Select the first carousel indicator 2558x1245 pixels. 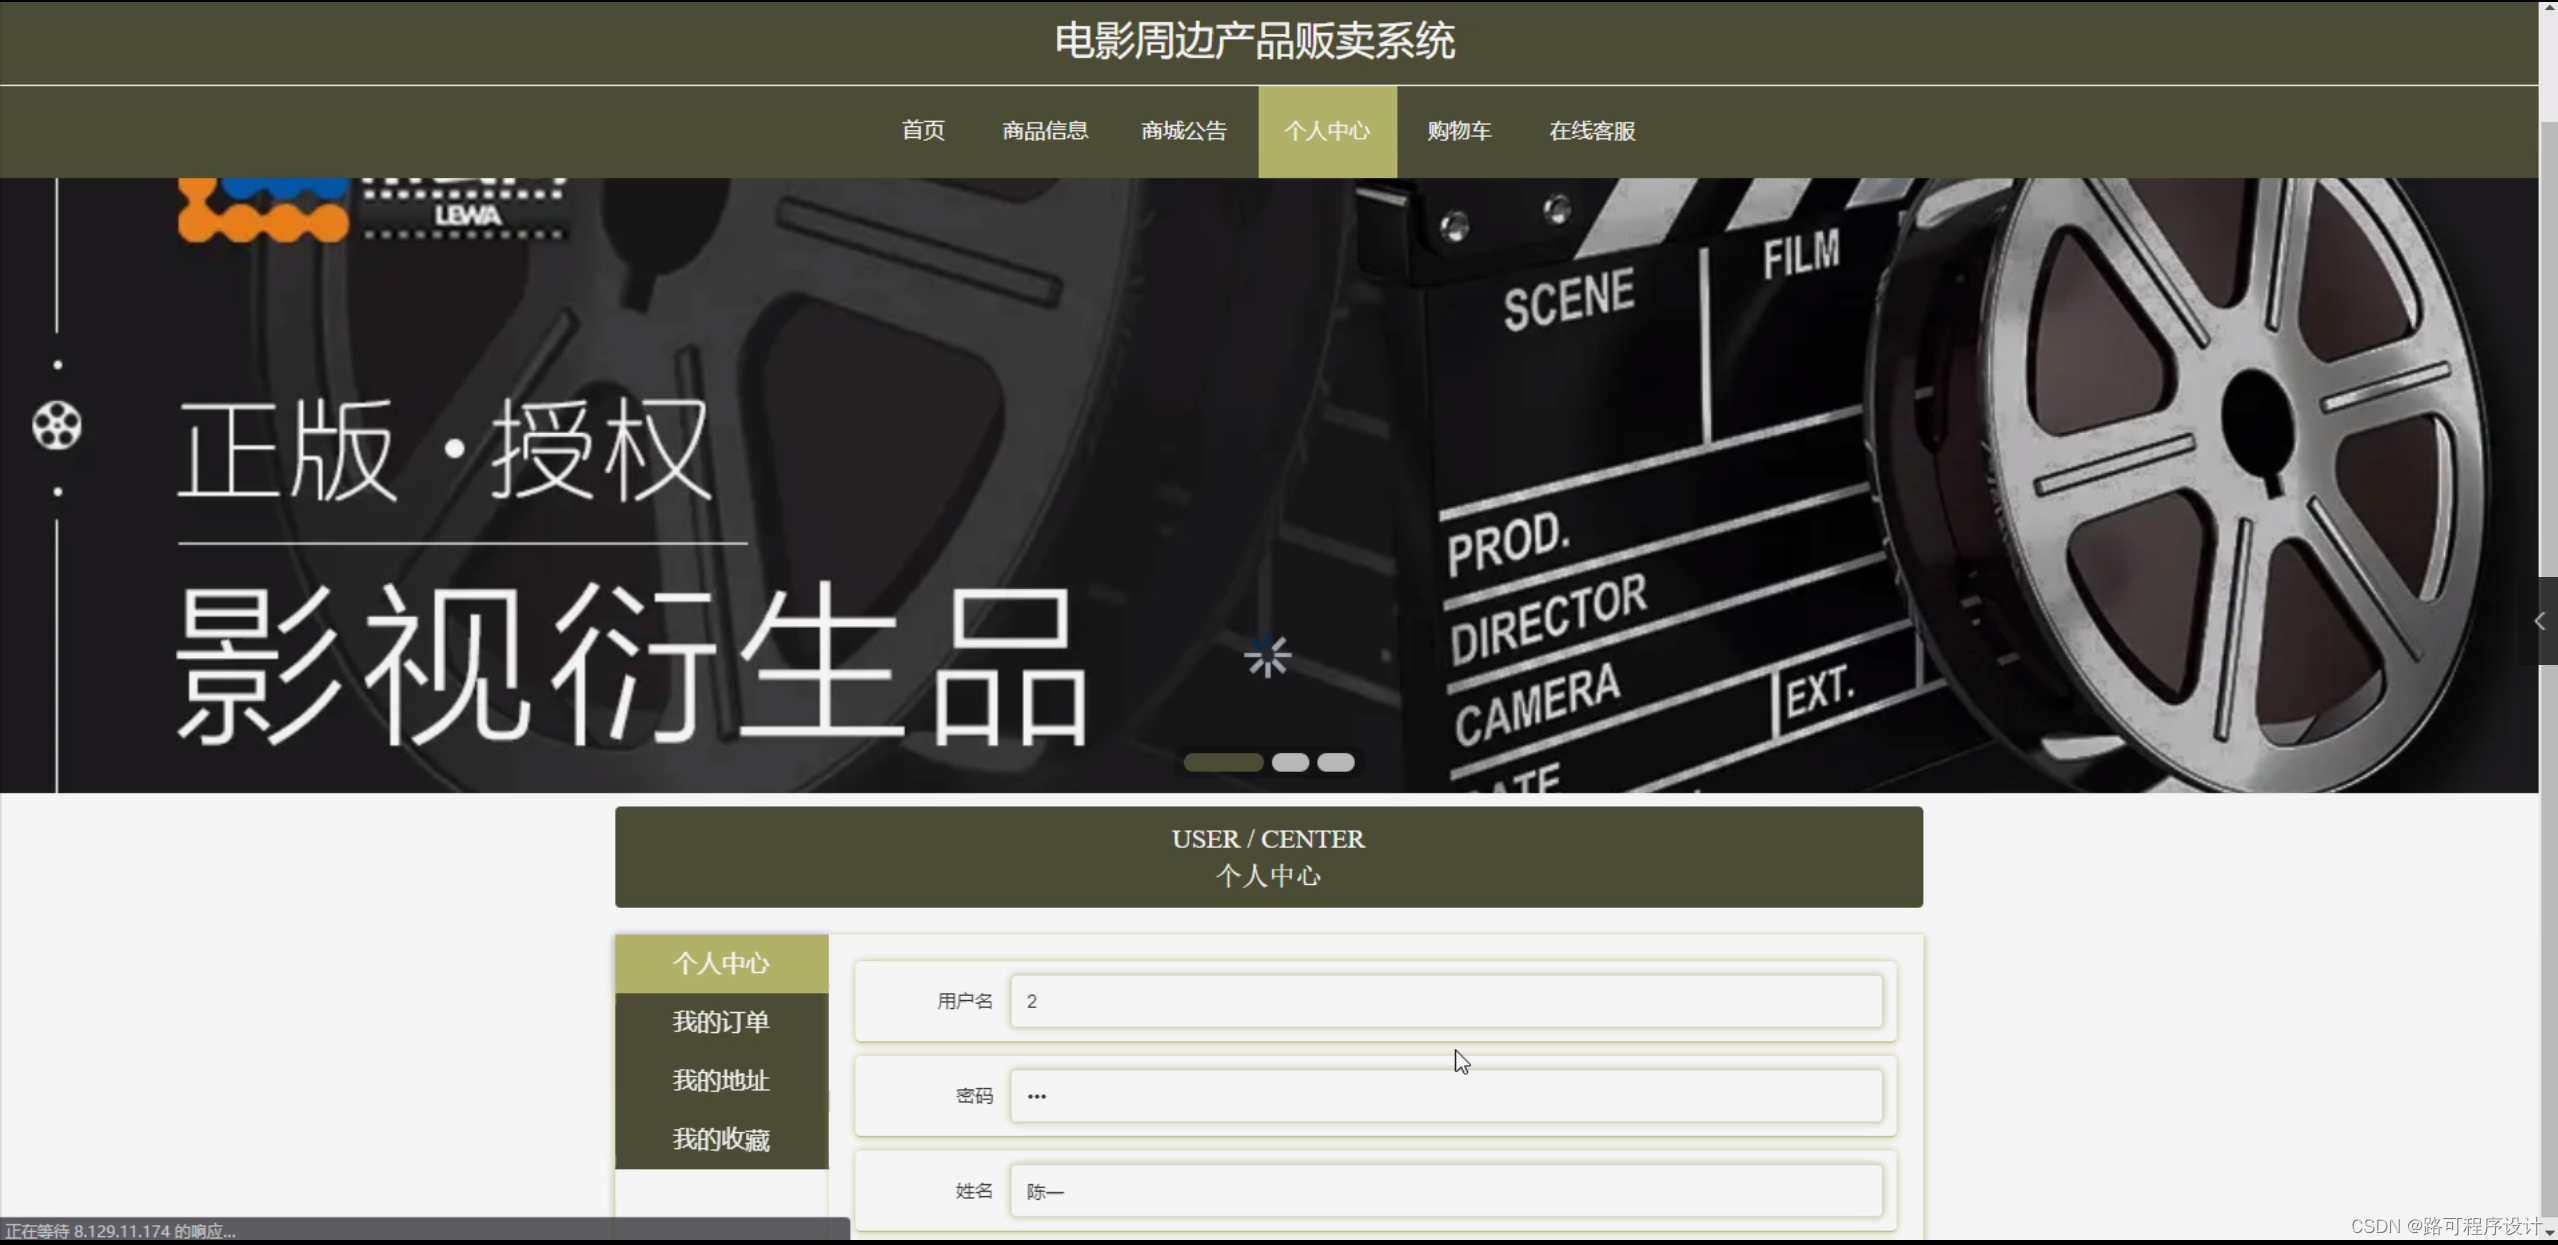tap(1222, 762)
